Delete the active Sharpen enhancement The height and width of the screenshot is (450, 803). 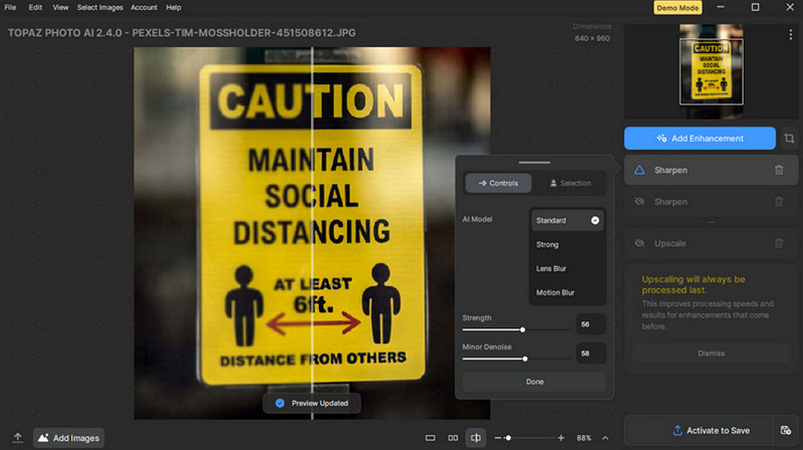pyautogui.click(x=779, y=170)
